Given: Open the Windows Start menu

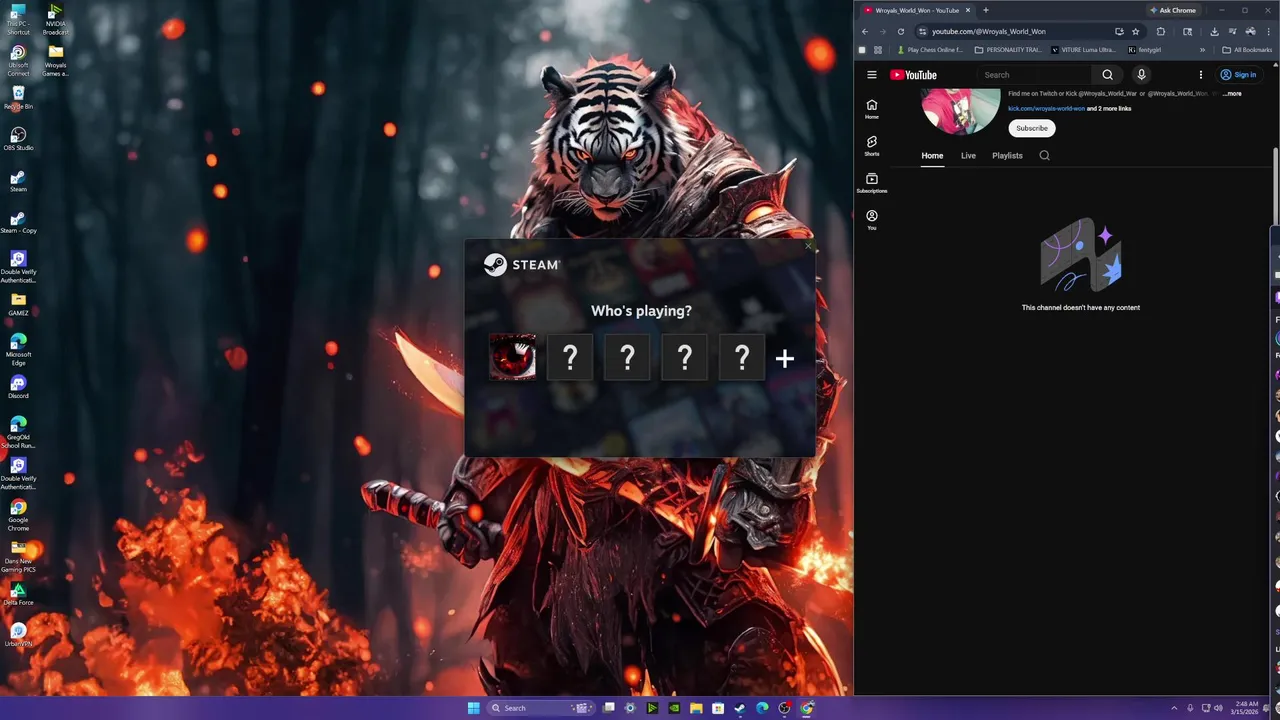Looking at the screenshot, I should (473, 708).
